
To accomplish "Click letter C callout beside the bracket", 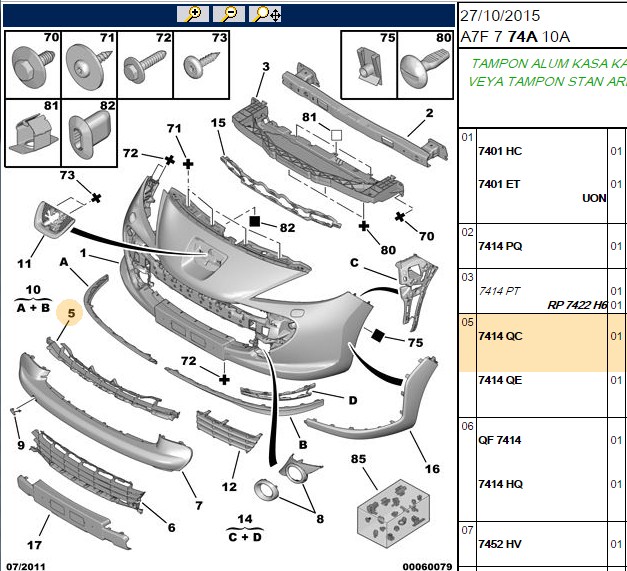I will tap(354, 263).
